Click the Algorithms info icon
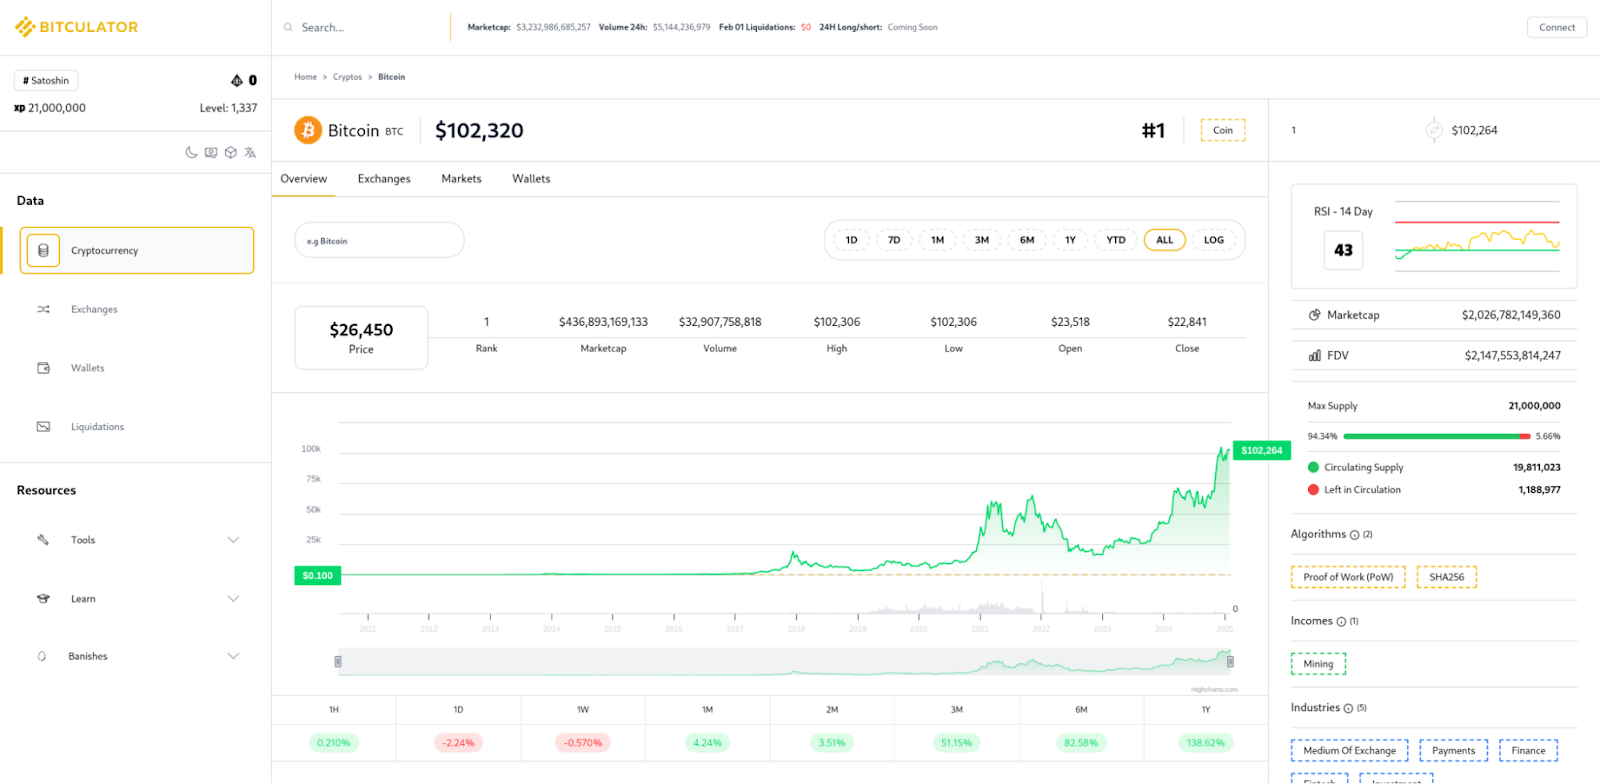The height and width of the screenshot is (784, 1600). [1354, 535]
